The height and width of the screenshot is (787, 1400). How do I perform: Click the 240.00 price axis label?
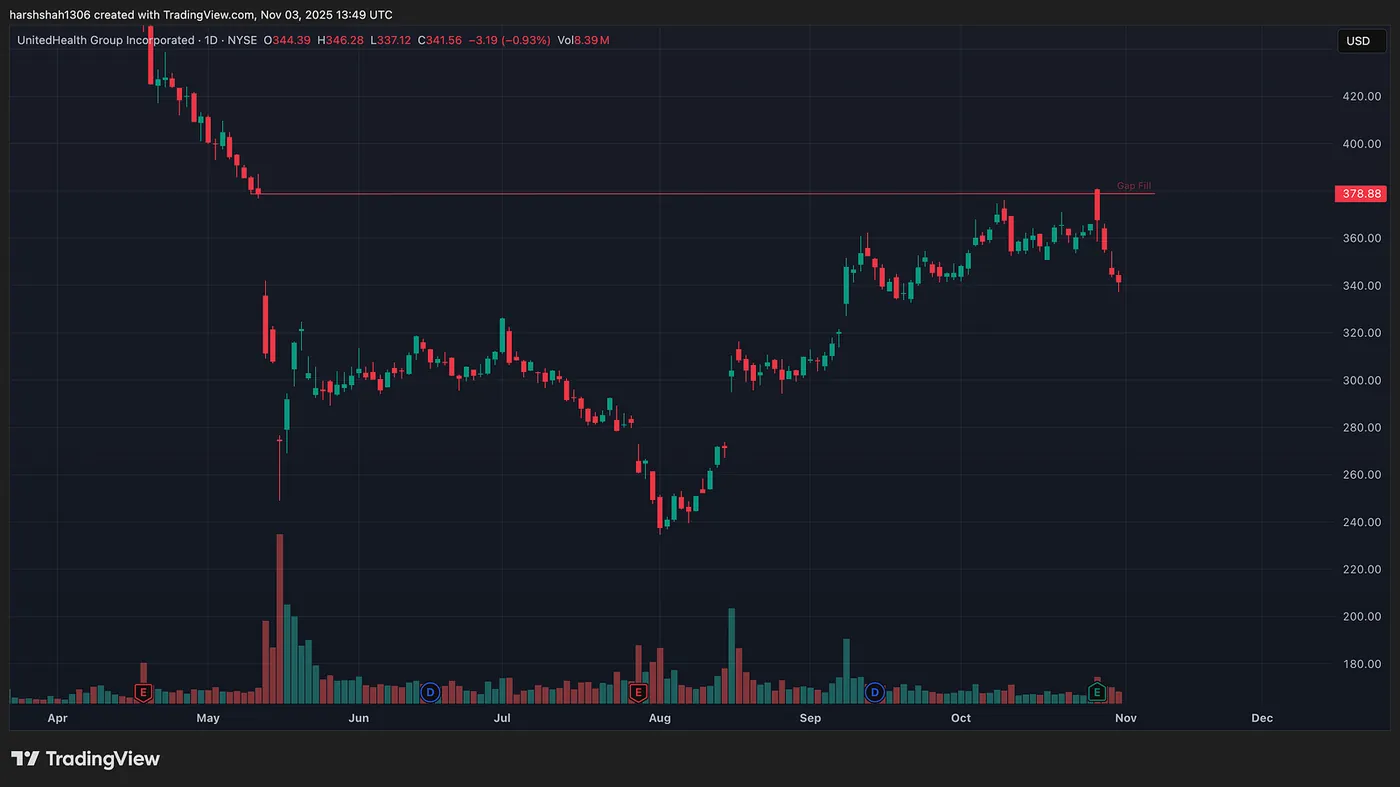pos(1362,522)
